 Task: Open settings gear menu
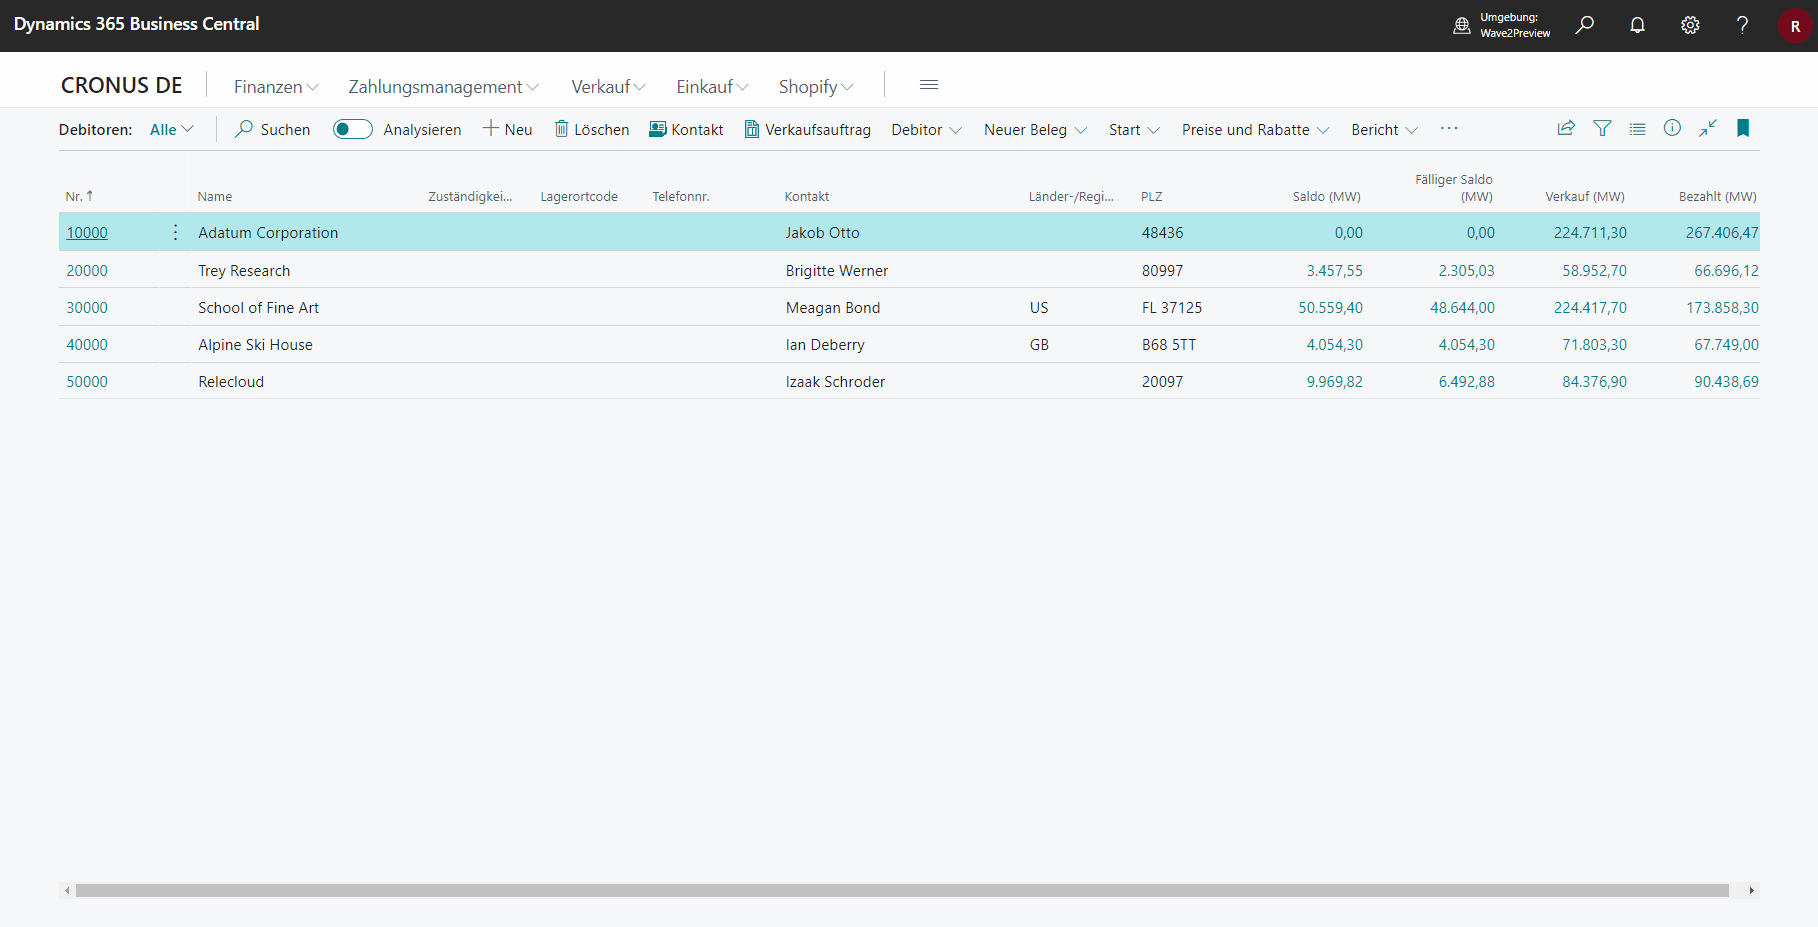(1690, 25)
